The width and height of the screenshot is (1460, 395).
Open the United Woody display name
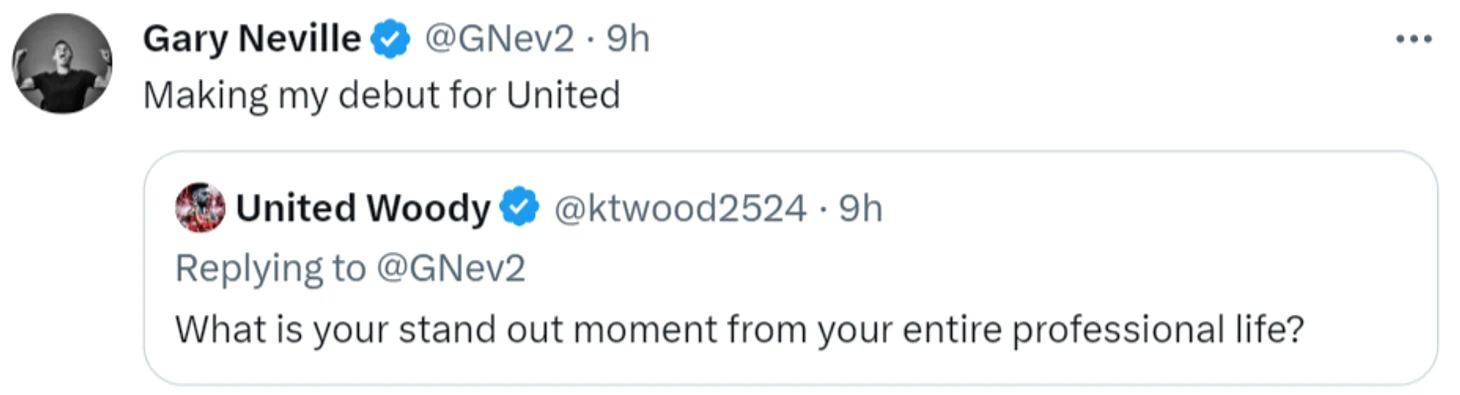[363, 209]
